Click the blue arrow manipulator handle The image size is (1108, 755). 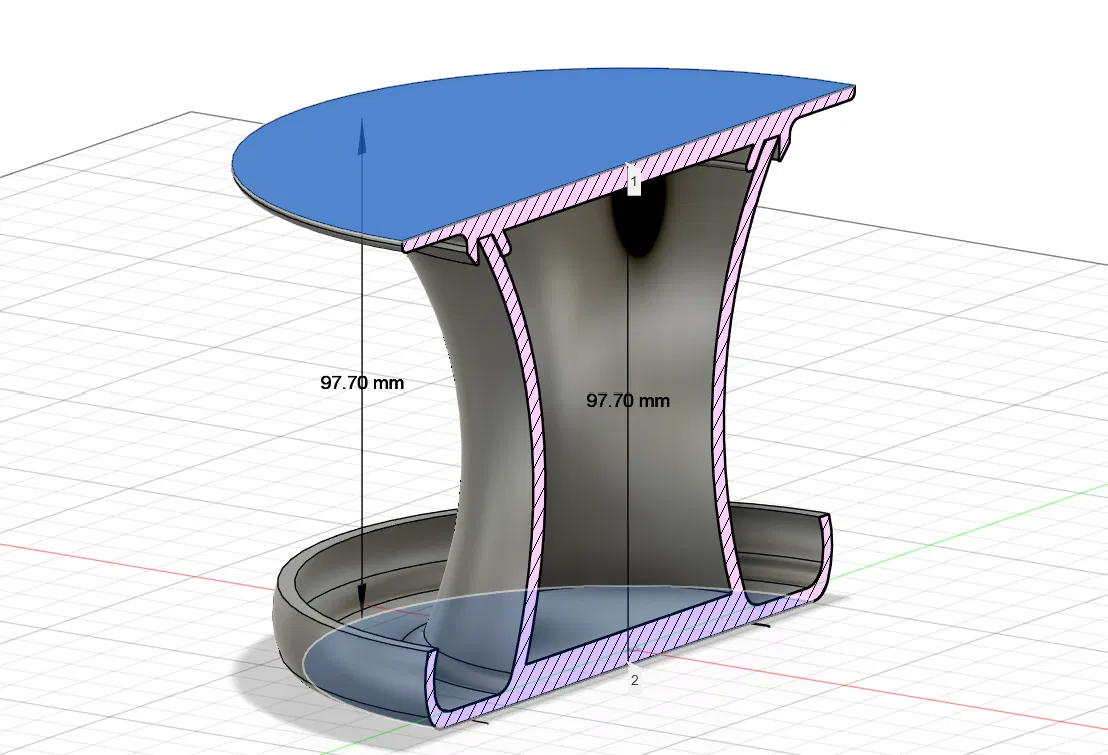pyautogui.click(x=362, y=136)
